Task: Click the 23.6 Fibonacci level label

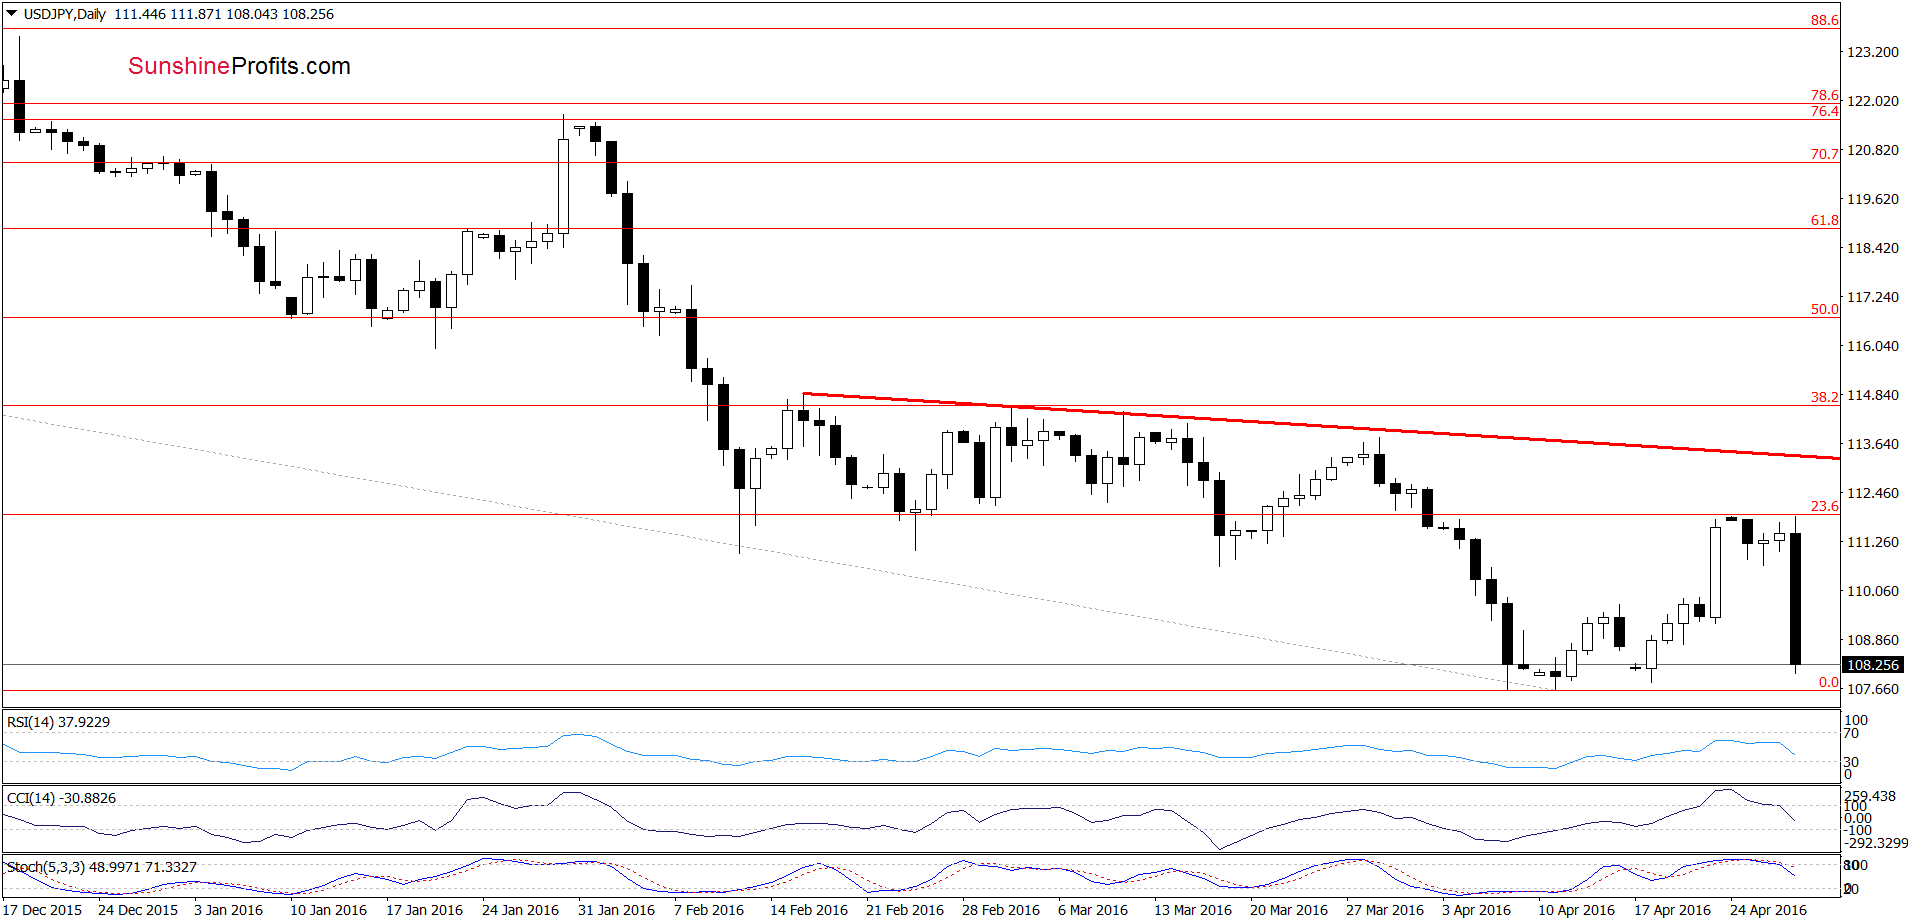Action: click(1825, 506)
